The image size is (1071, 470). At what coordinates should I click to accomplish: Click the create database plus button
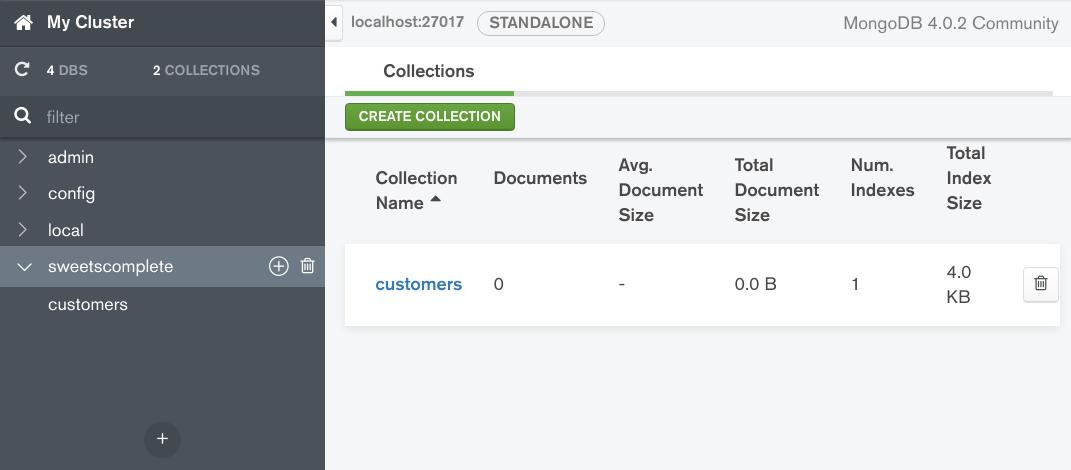coord(162,438)
